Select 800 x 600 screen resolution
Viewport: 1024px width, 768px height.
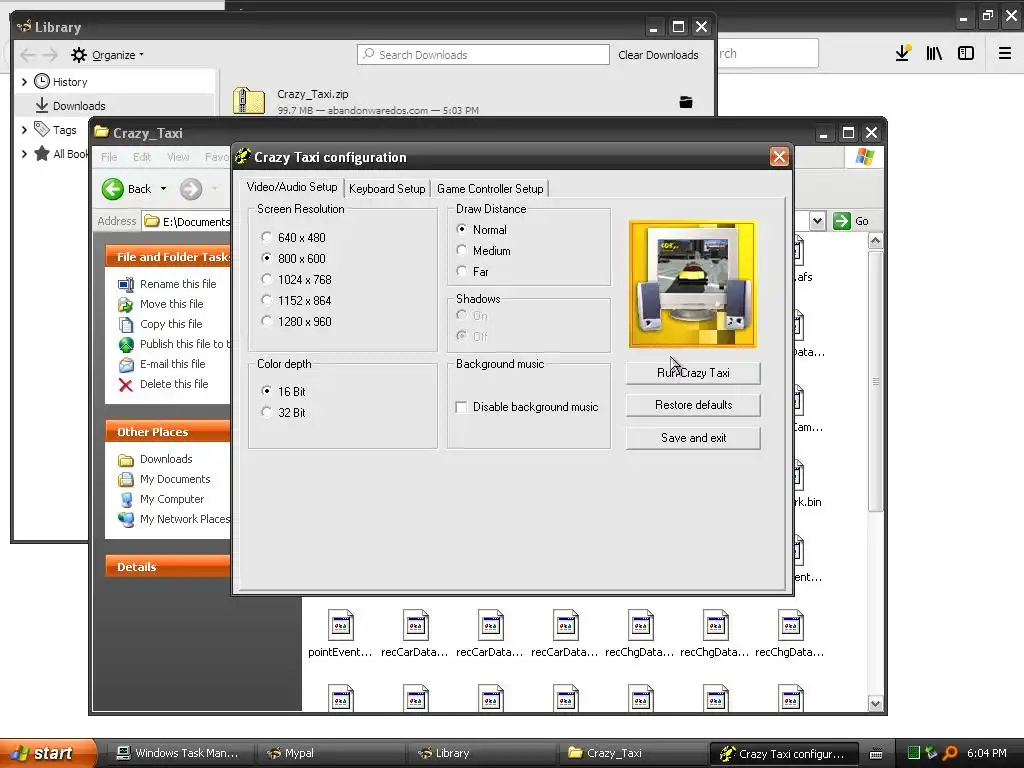[266, 258]
